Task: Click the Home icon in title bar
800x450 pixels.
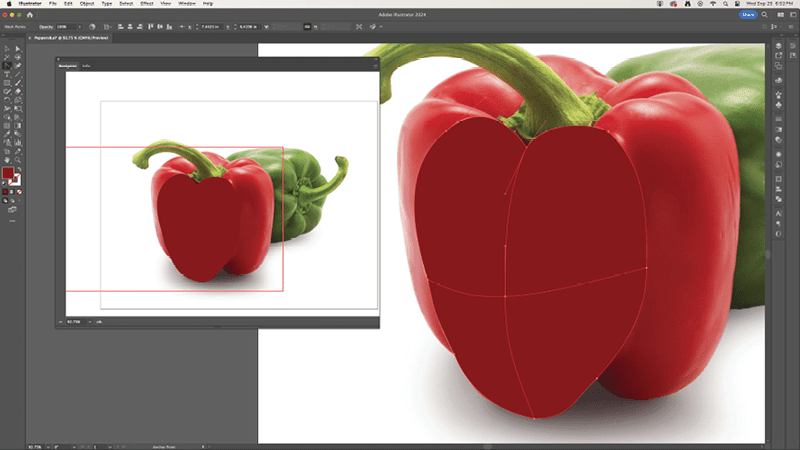Action: pyautogui.click(x=30, y=15)
